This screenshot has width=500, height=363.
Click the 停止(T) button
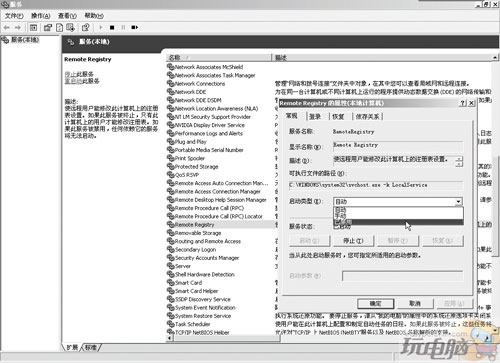(x=353, y=241)
